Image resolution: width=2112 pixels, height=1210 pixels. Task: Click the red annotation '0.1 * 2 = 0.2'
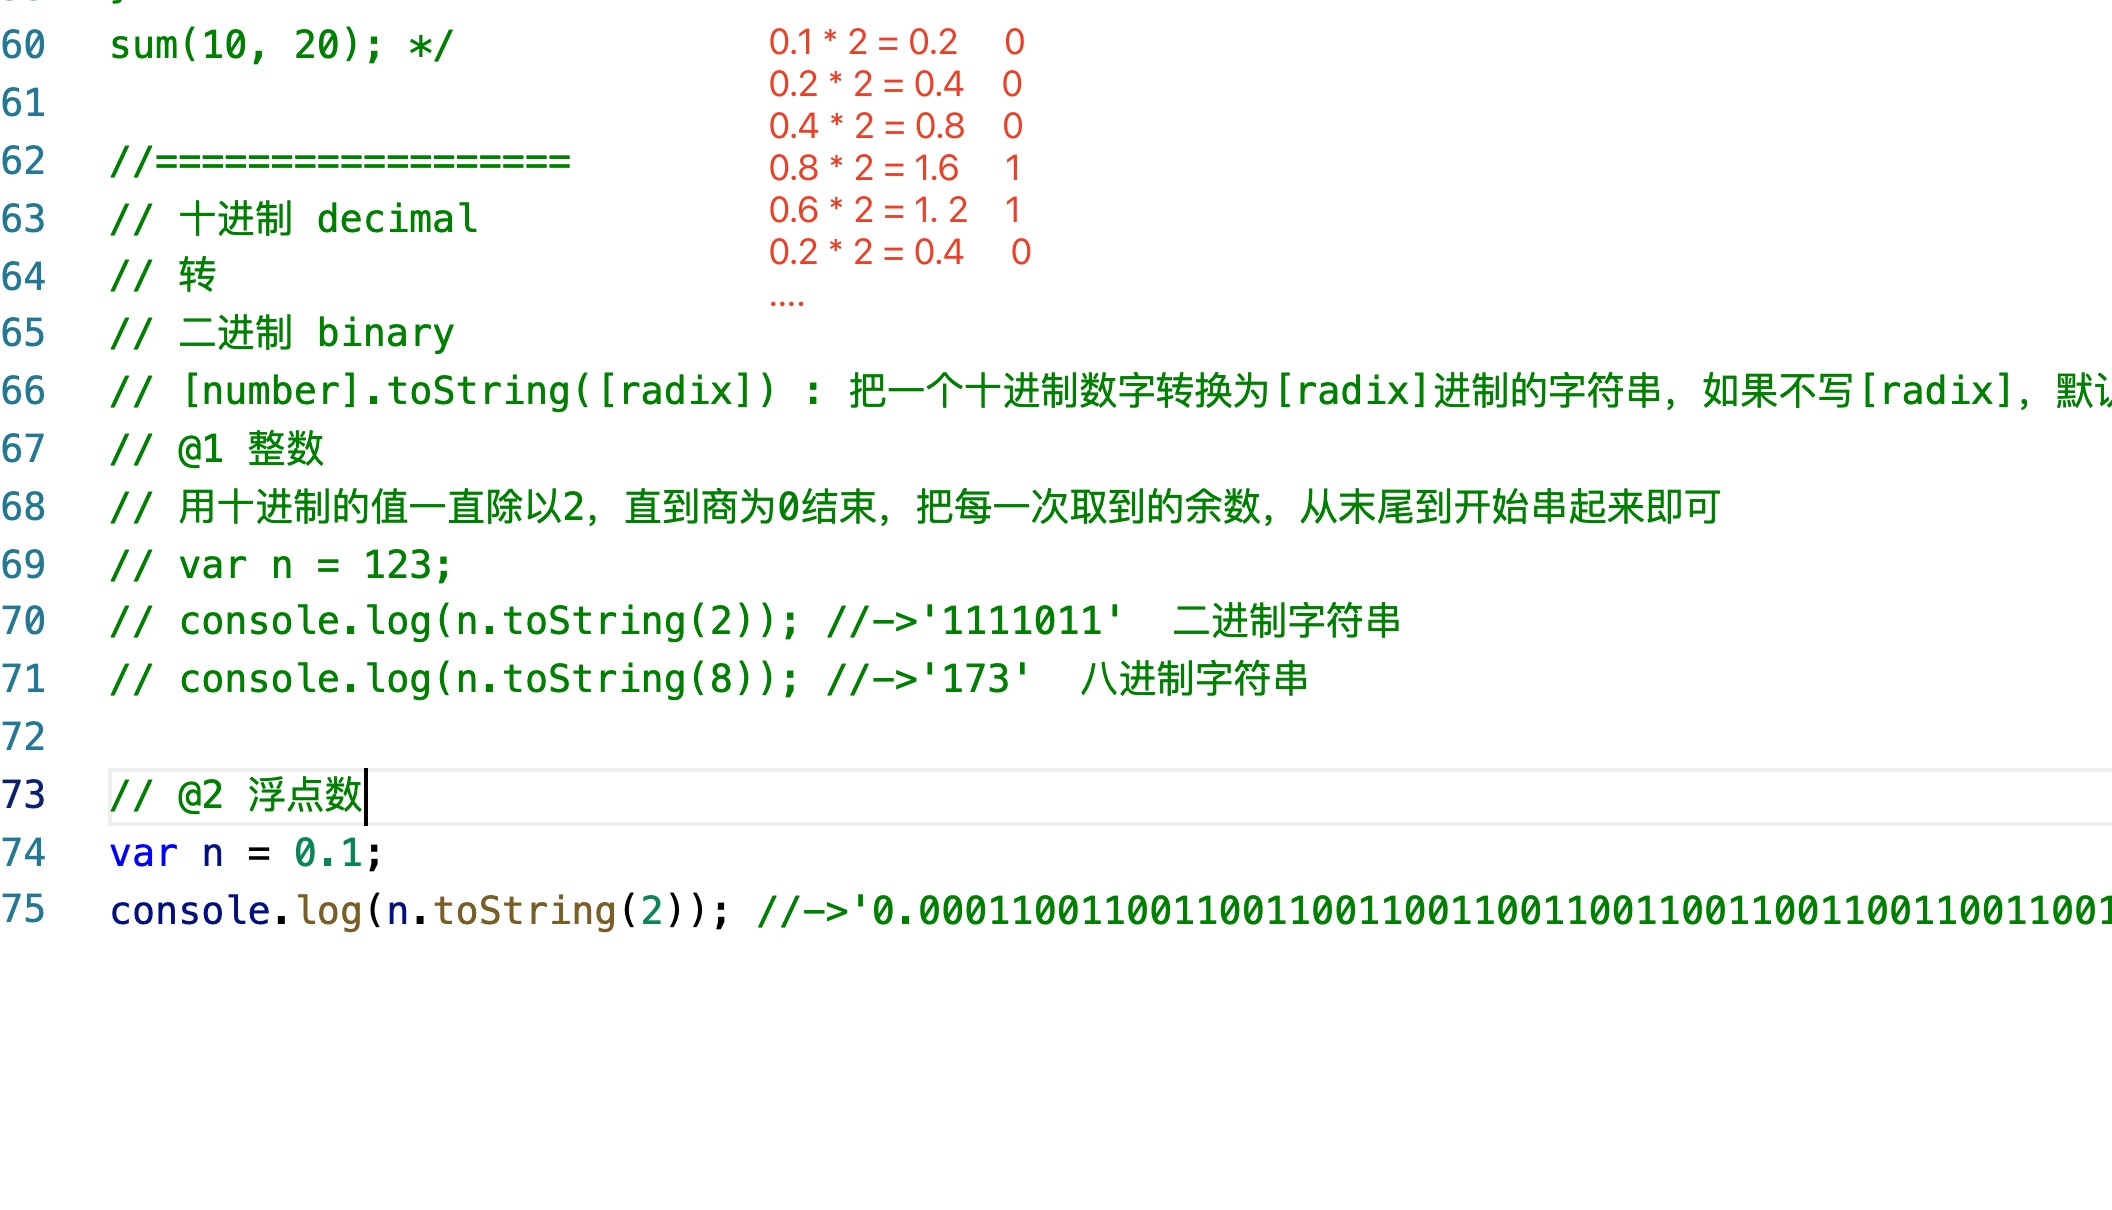pyautogui.click(x=863, y=42)
